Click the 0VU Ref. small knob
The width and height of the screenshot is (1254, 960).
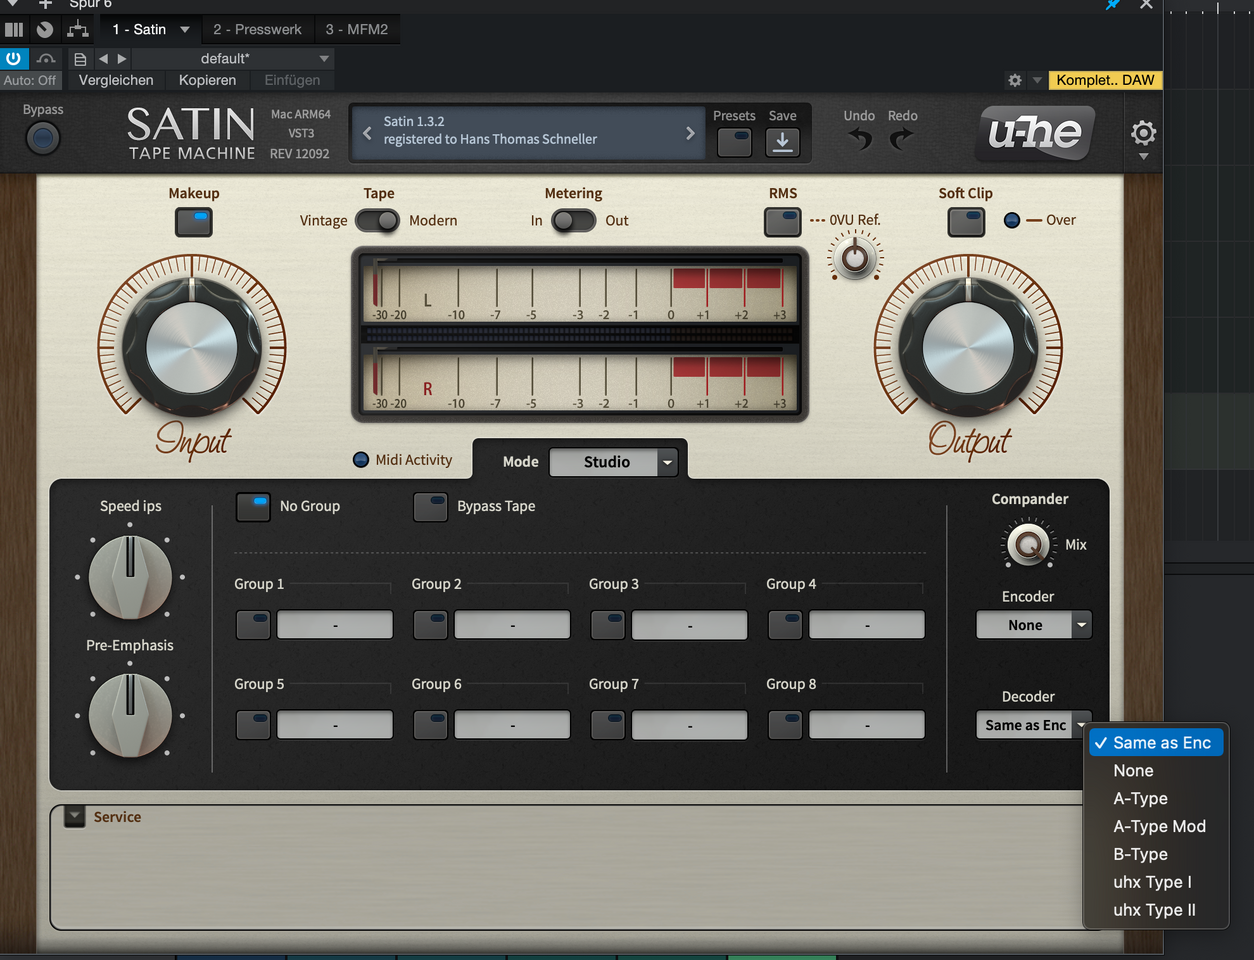tap(855, 258)
